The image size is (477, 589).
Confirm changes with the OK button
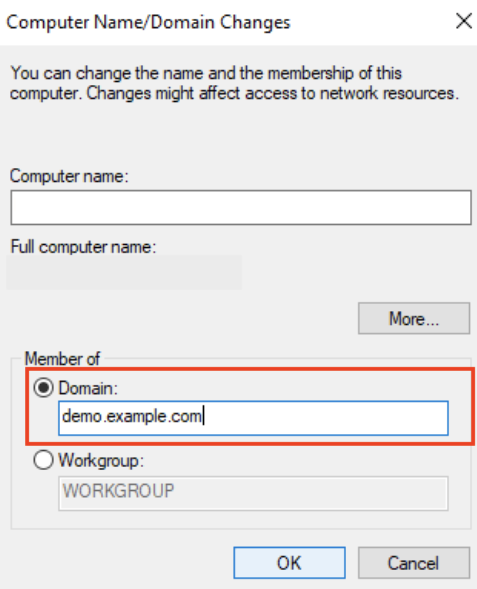tap(289, 563)
